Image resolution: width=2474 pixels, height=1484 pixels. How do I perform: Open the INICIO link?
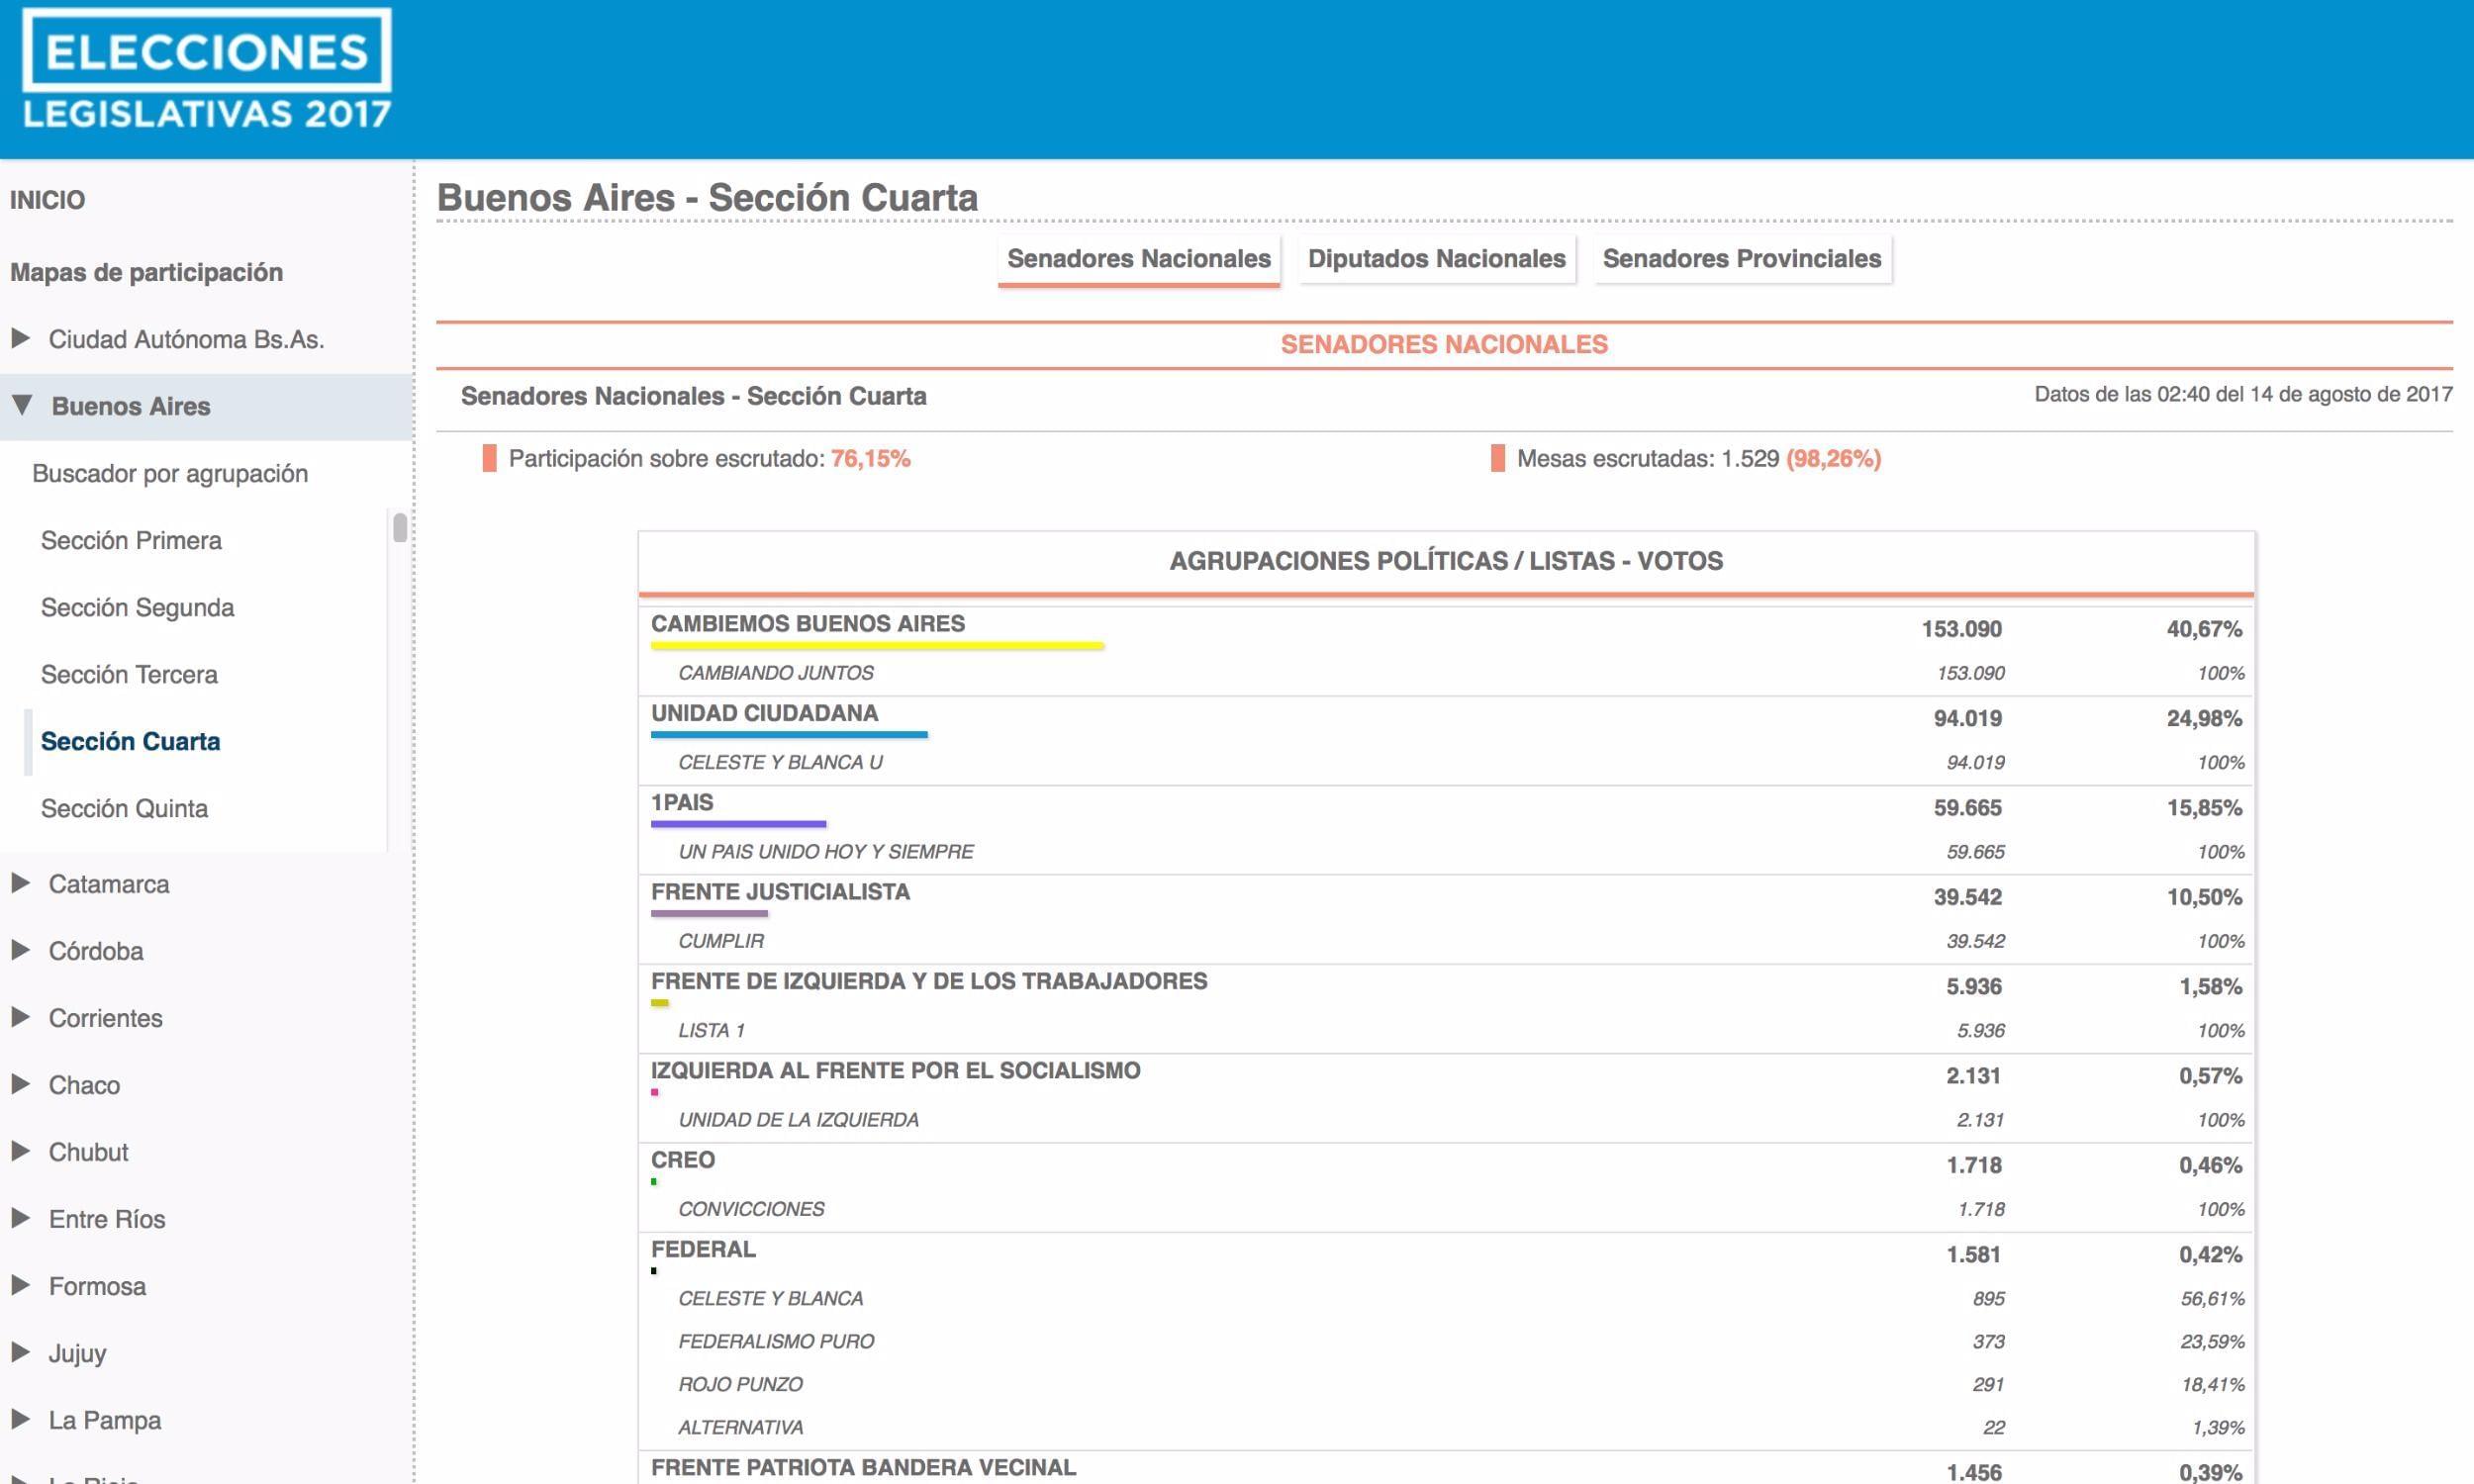pyautogui.click(x=47, y=200)
